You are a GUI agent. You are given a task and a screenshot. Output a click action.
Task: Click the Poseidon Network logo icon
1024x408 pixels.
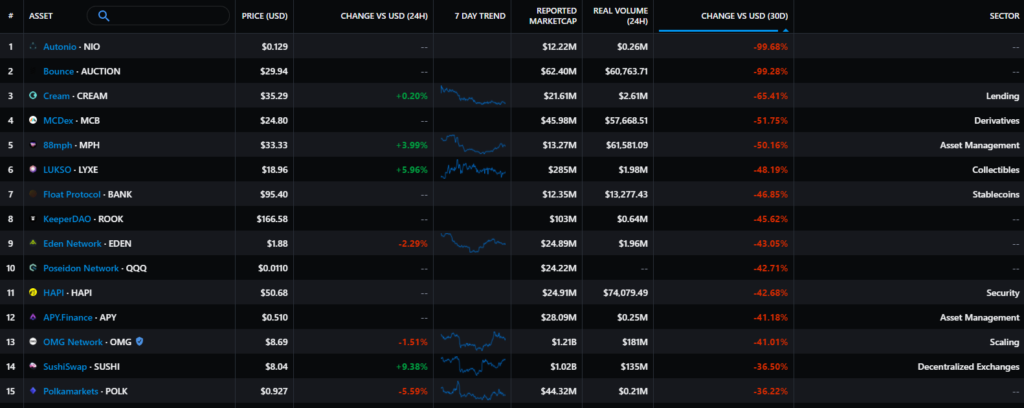(33, 268)
